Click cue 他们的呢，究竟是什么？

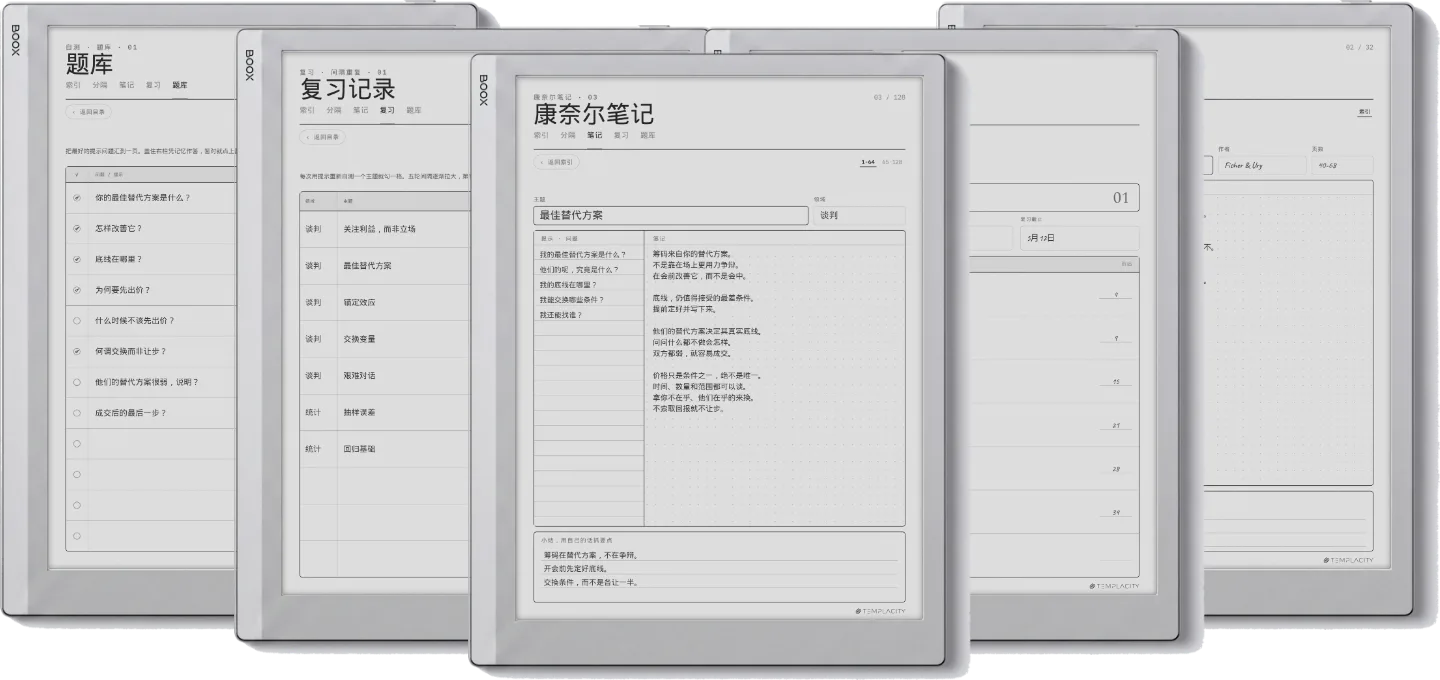579,269
